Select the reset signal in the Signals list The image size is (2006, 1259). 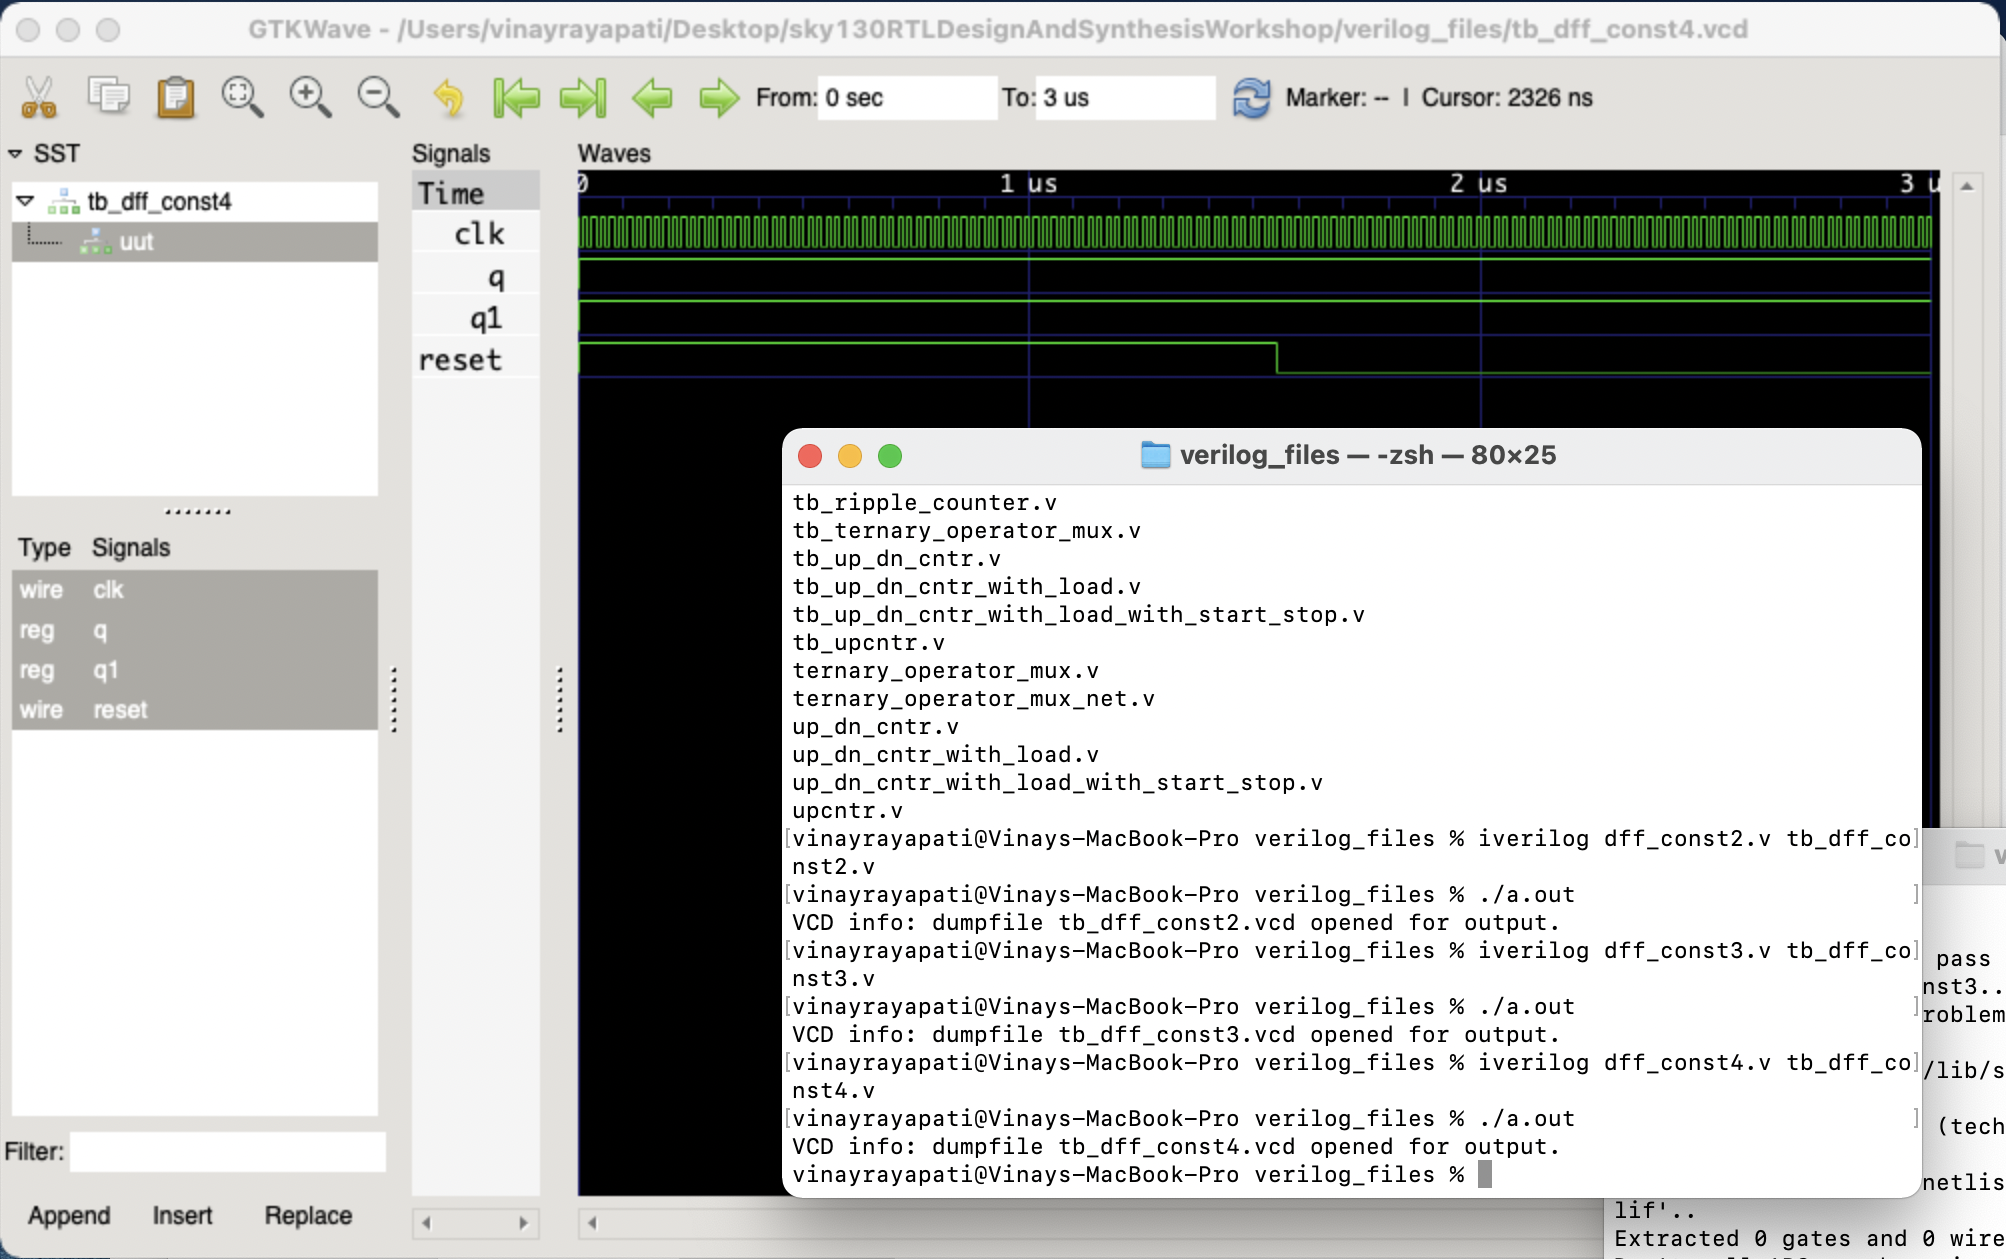120,709
